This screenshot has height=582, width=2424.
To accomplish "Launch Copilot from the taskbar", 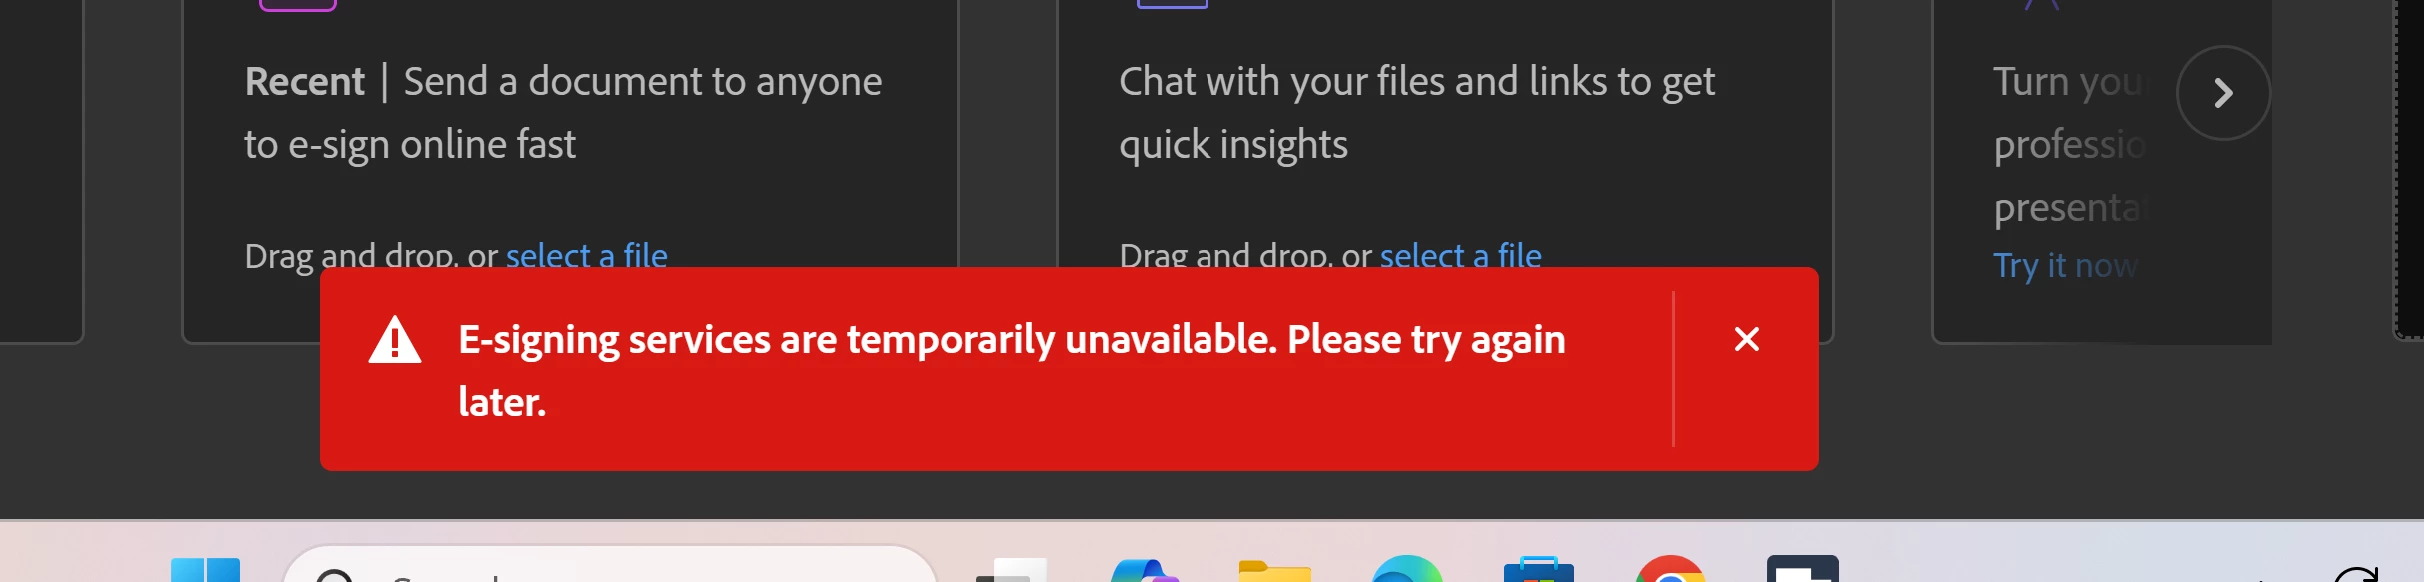I will [1144, 570].
